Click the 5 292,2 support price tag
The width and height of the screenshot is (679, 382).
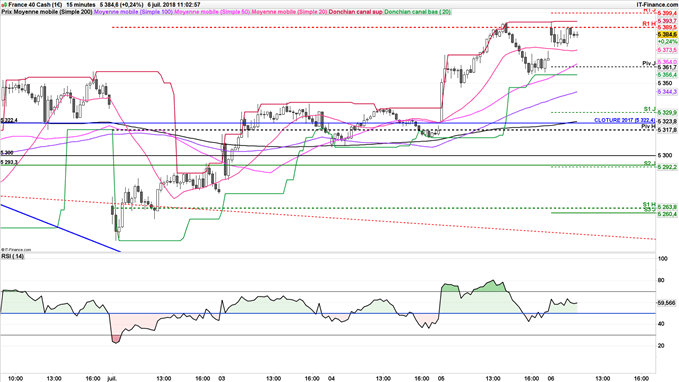tap(667, 166)
